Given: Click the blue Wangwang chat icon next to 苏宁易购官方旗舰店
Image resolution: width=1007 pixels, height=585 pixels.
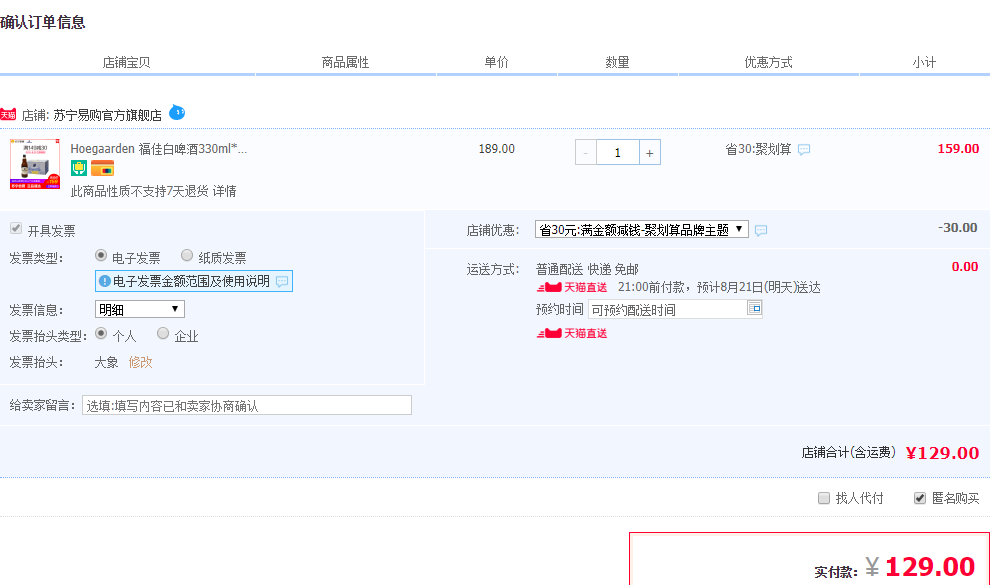Looking at the screenshot, I should (177, 113).
